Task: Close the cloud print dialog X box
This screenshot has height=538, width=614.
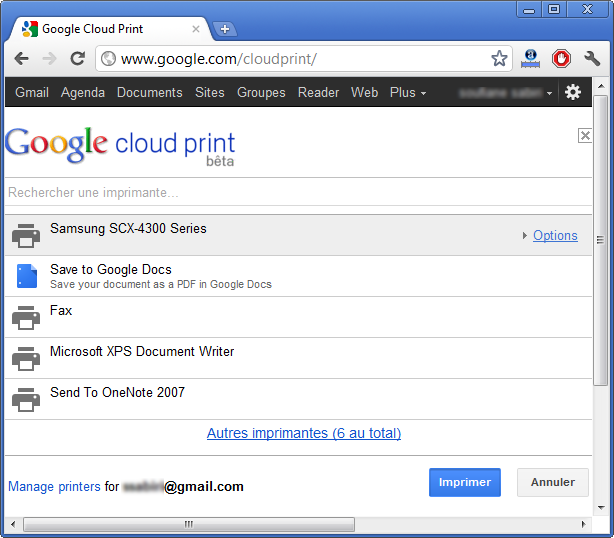Action: click(585, 135)
